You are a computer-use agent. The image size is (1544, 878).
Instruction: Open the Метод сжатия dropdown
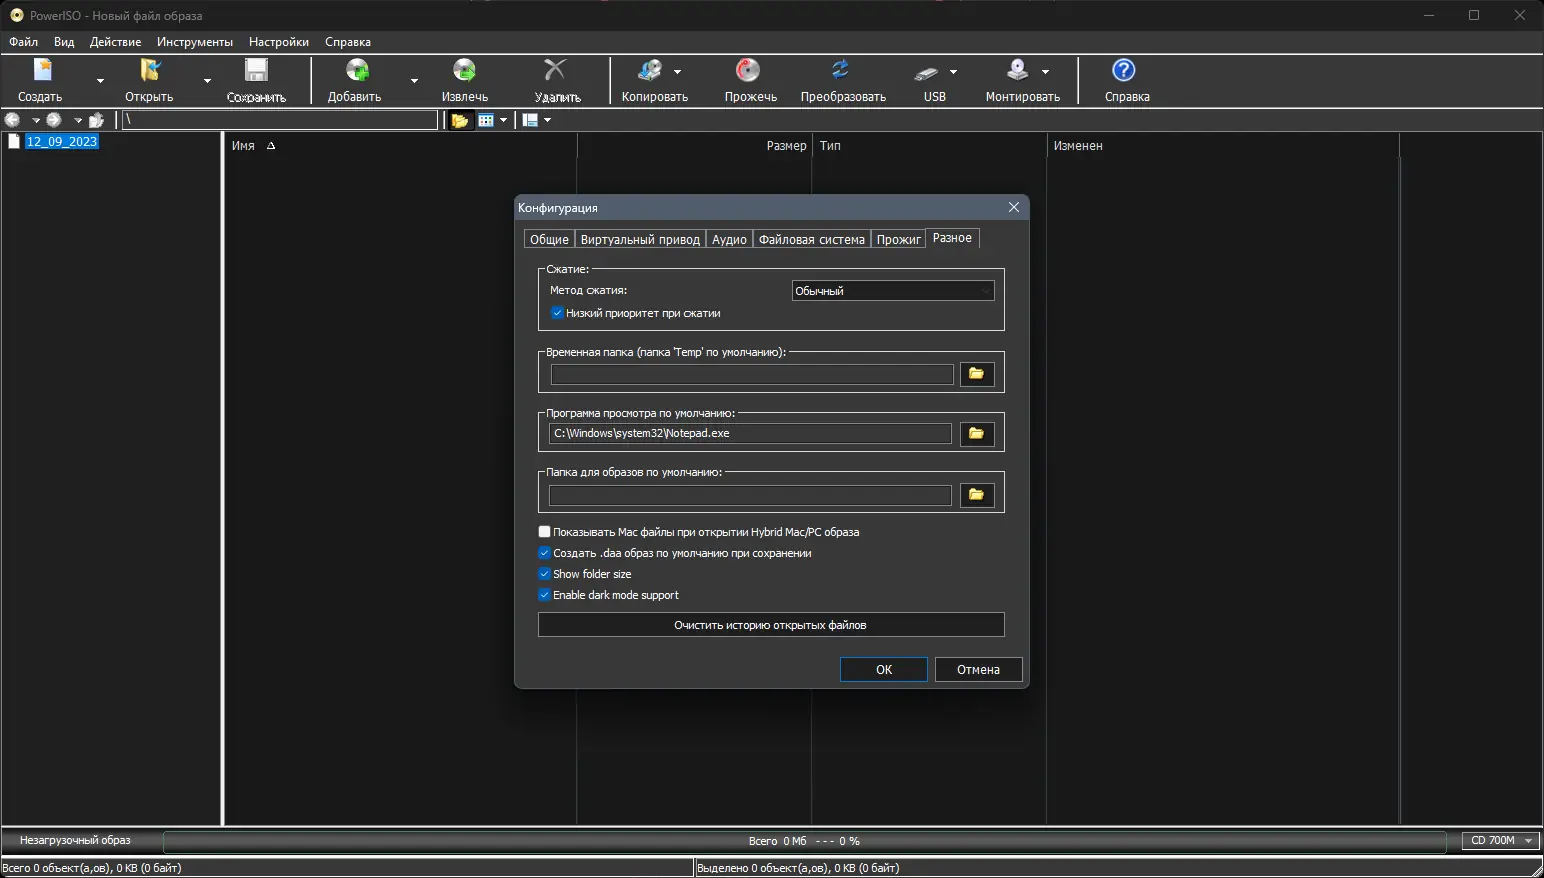coord(893,291)
